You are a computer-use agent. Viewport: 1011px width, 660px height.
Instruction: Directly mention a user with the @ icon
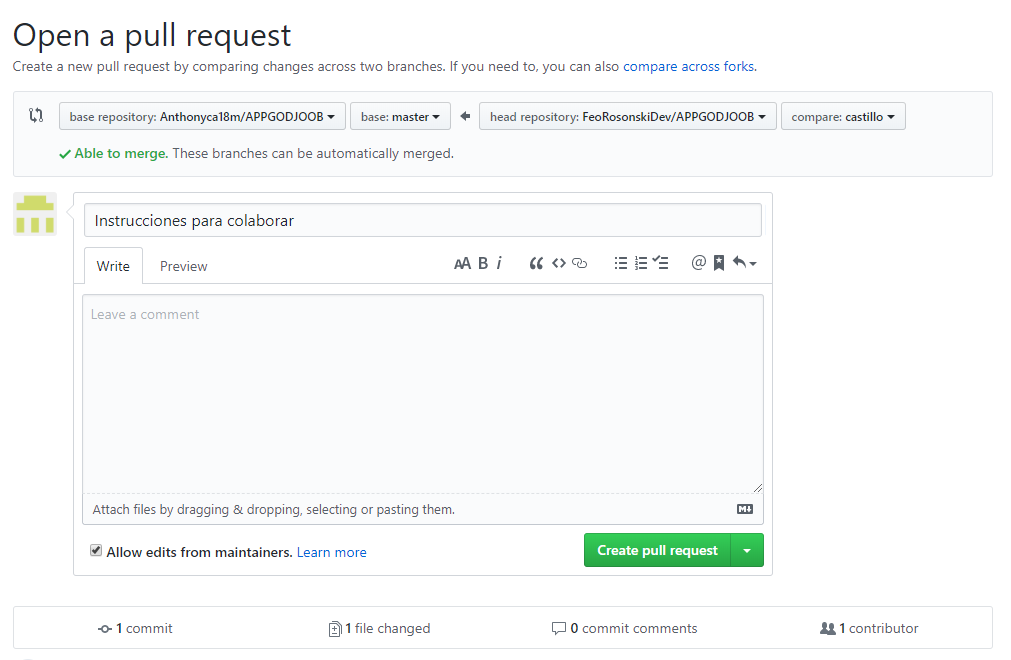[698, 263]
